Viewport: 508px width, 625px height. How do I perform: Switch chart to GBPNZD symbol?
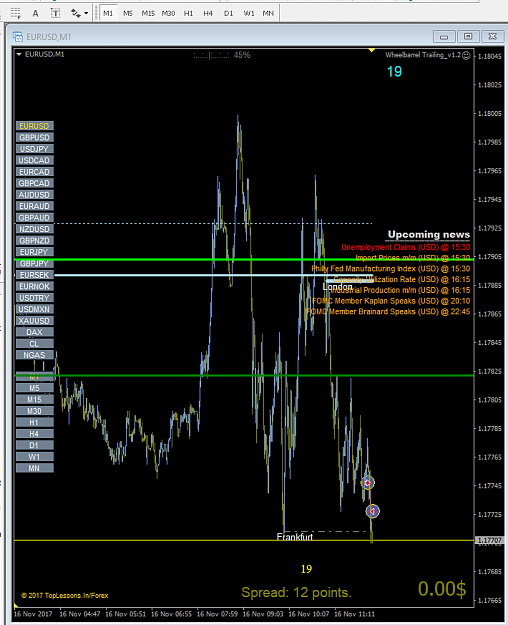[x=34, y=241]
